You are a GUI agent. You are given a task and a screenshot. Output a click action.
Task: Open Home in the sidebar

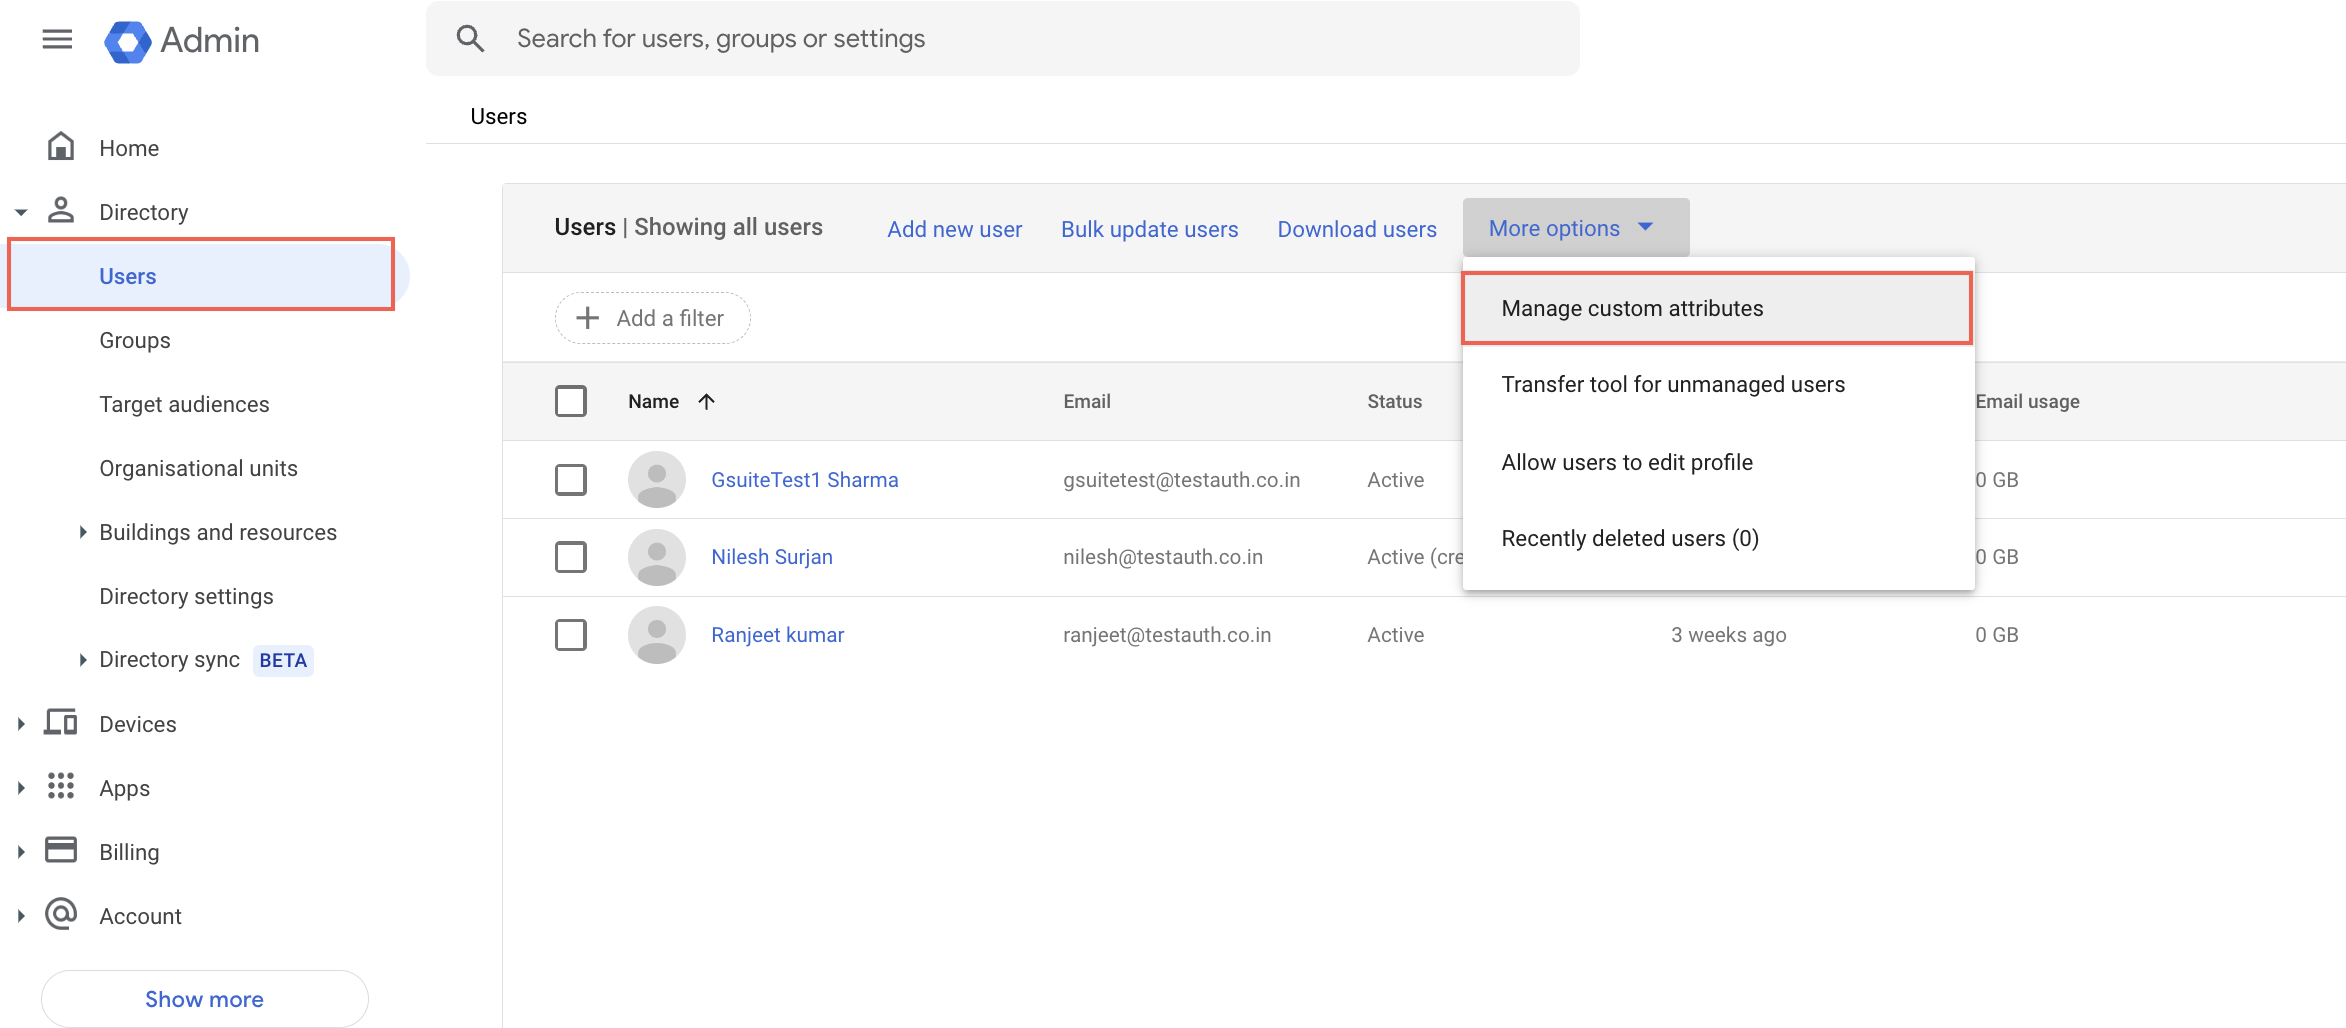129,148
